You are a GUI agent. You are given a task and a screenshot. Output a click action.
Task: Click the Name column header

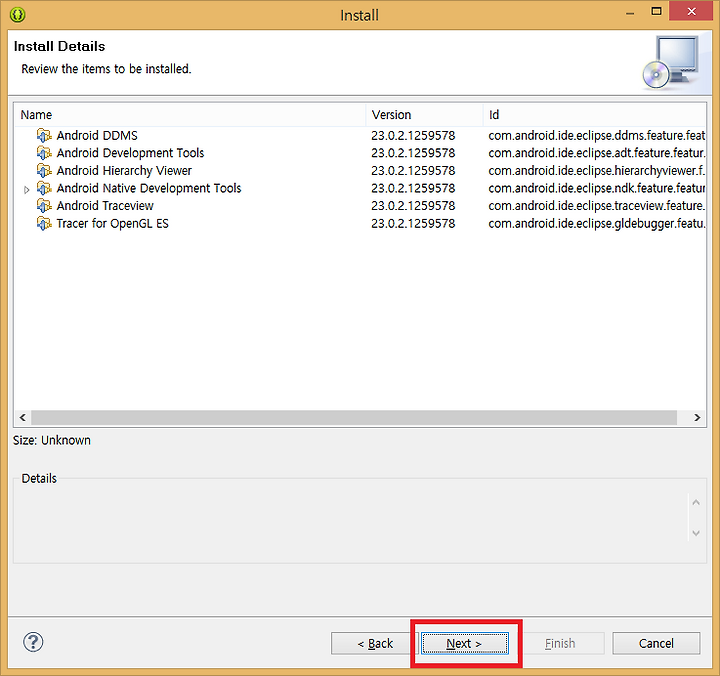point(190,115)
